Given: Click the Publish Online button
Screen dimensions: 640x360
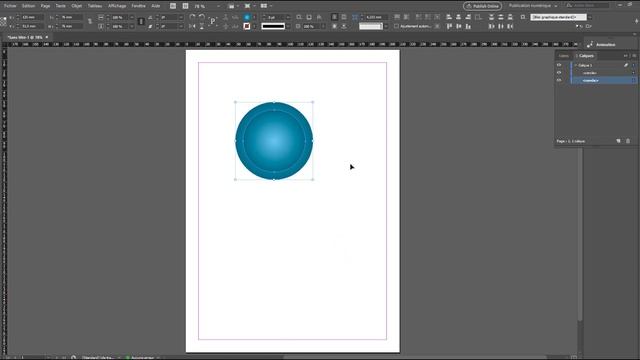Looking at the screenshot, I should pyautogui.click(x=482, y=6).
